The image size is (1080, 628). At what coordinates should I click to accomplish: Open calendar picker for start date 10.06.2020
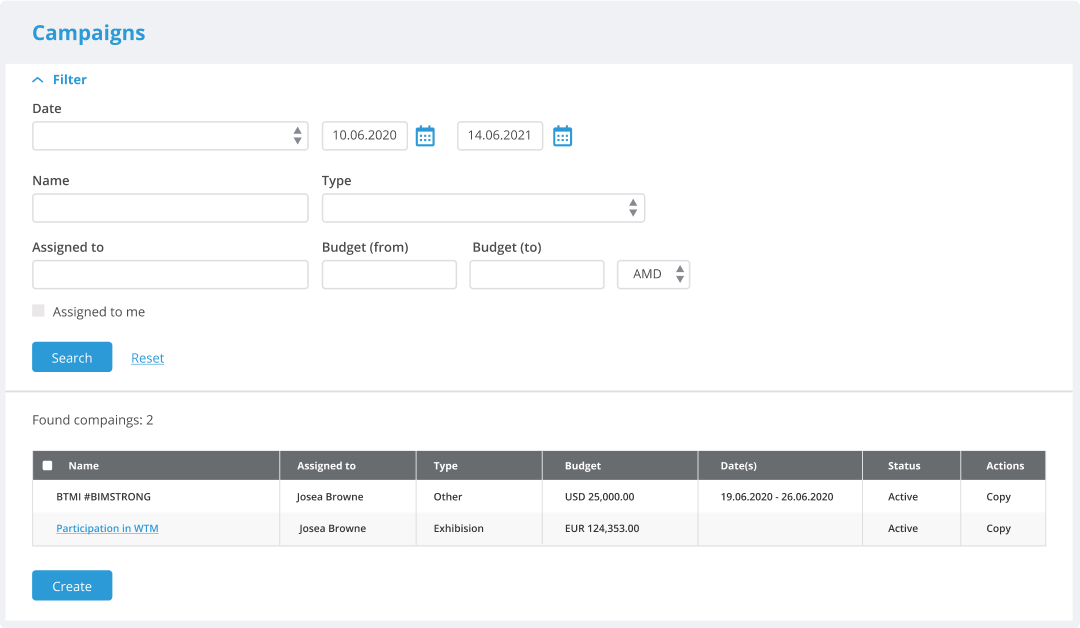pos(425,137)
